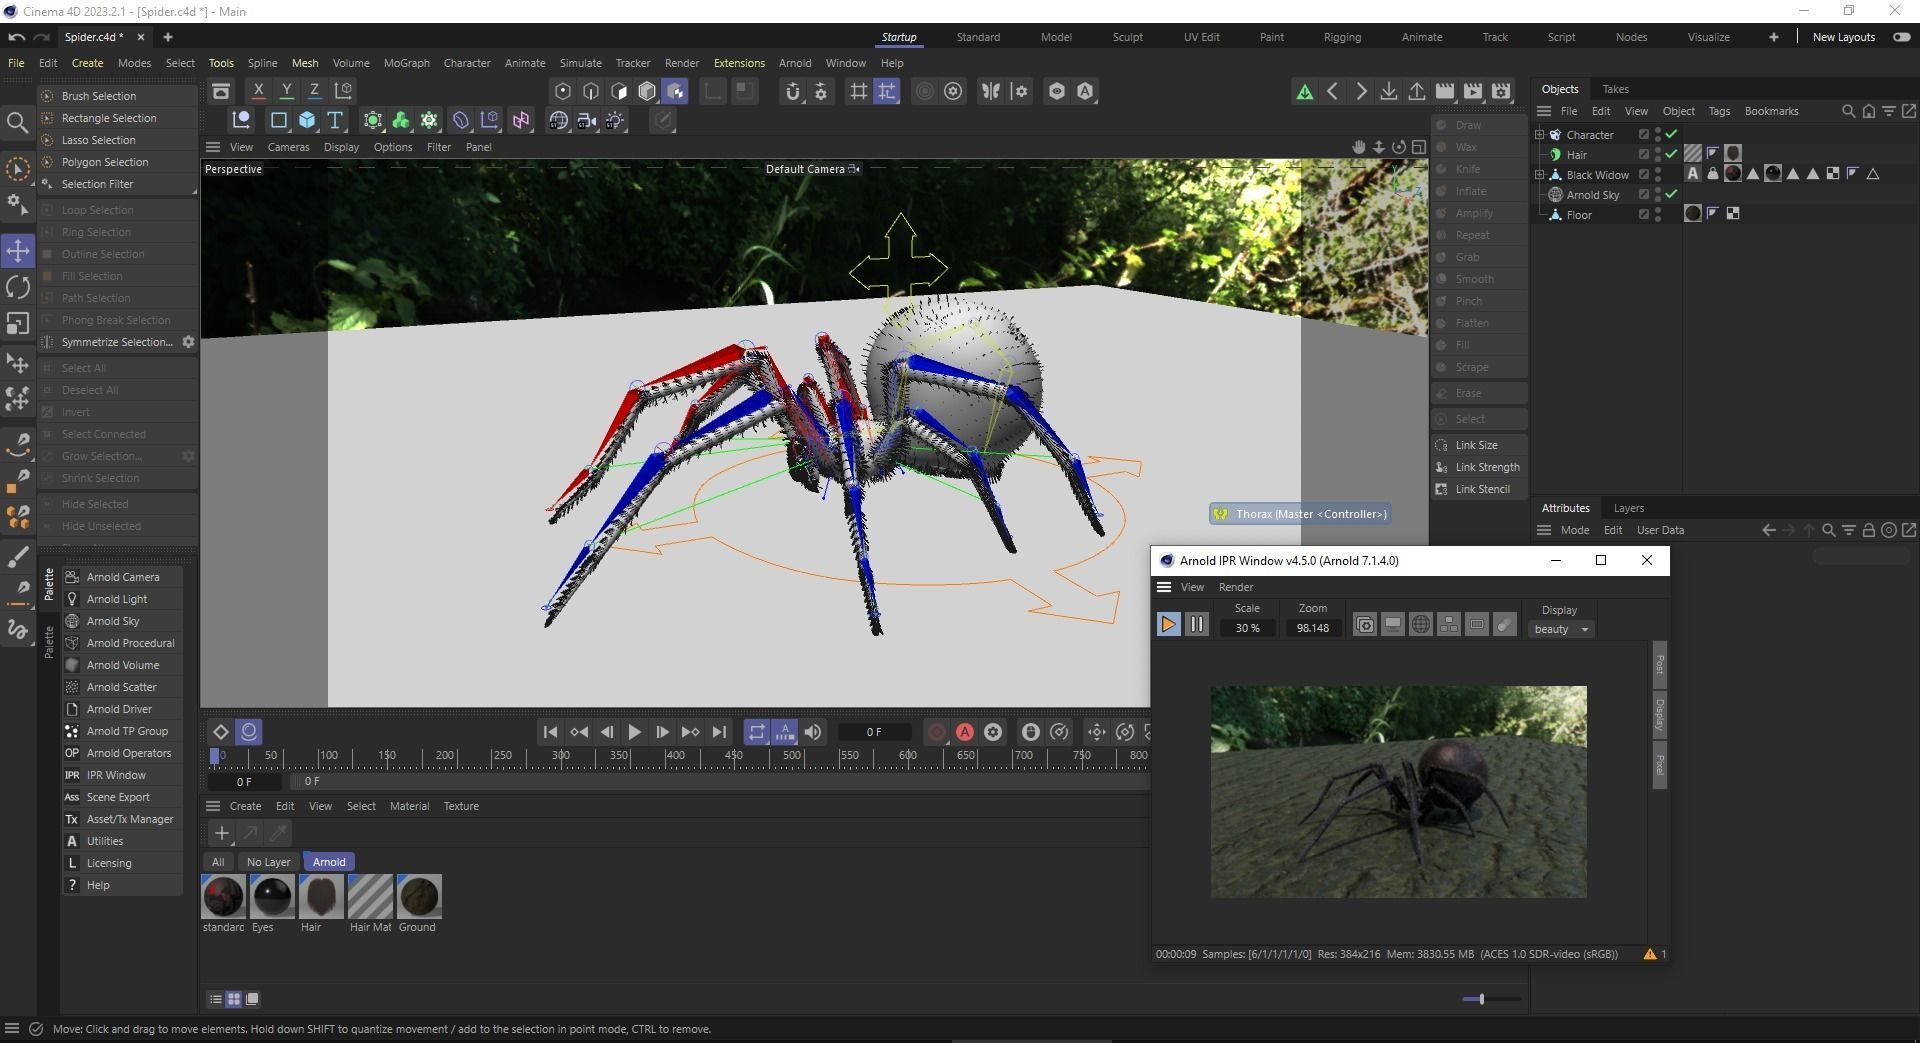Click the text spline T icon
Viewport: 1920px width, 1043px height.
pyautogui.click(x=335, y=120)
